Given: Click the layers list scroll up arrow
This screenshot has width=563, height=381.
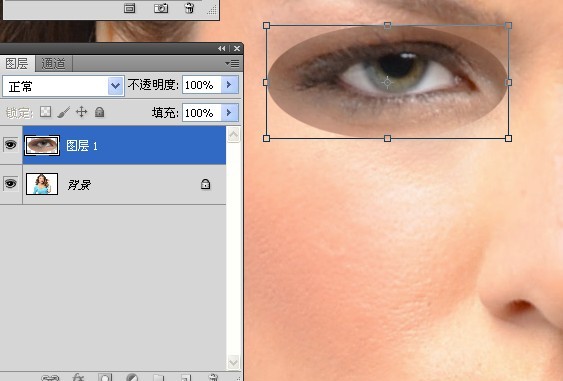Looking at the screenshot, I should tap(233, 135).
